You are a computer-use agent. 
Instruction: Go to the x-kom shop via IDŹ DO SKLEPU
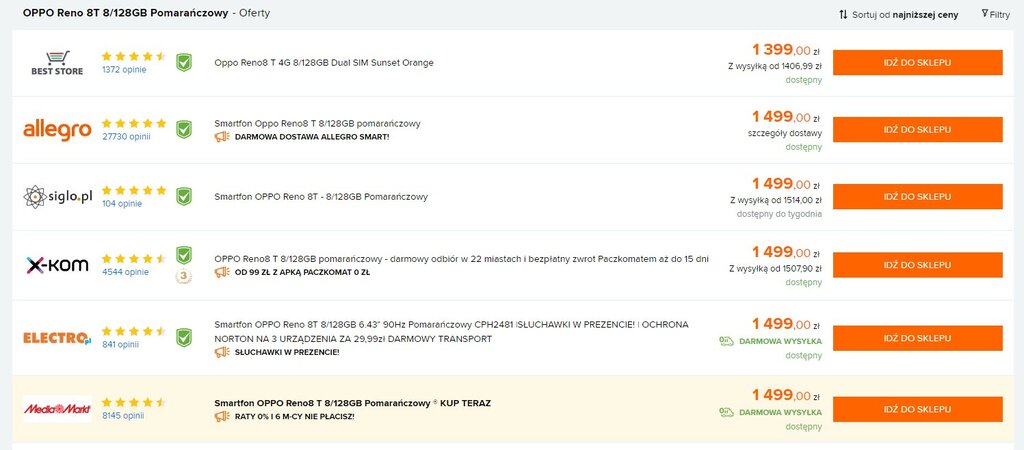click(x=918, y=265)
